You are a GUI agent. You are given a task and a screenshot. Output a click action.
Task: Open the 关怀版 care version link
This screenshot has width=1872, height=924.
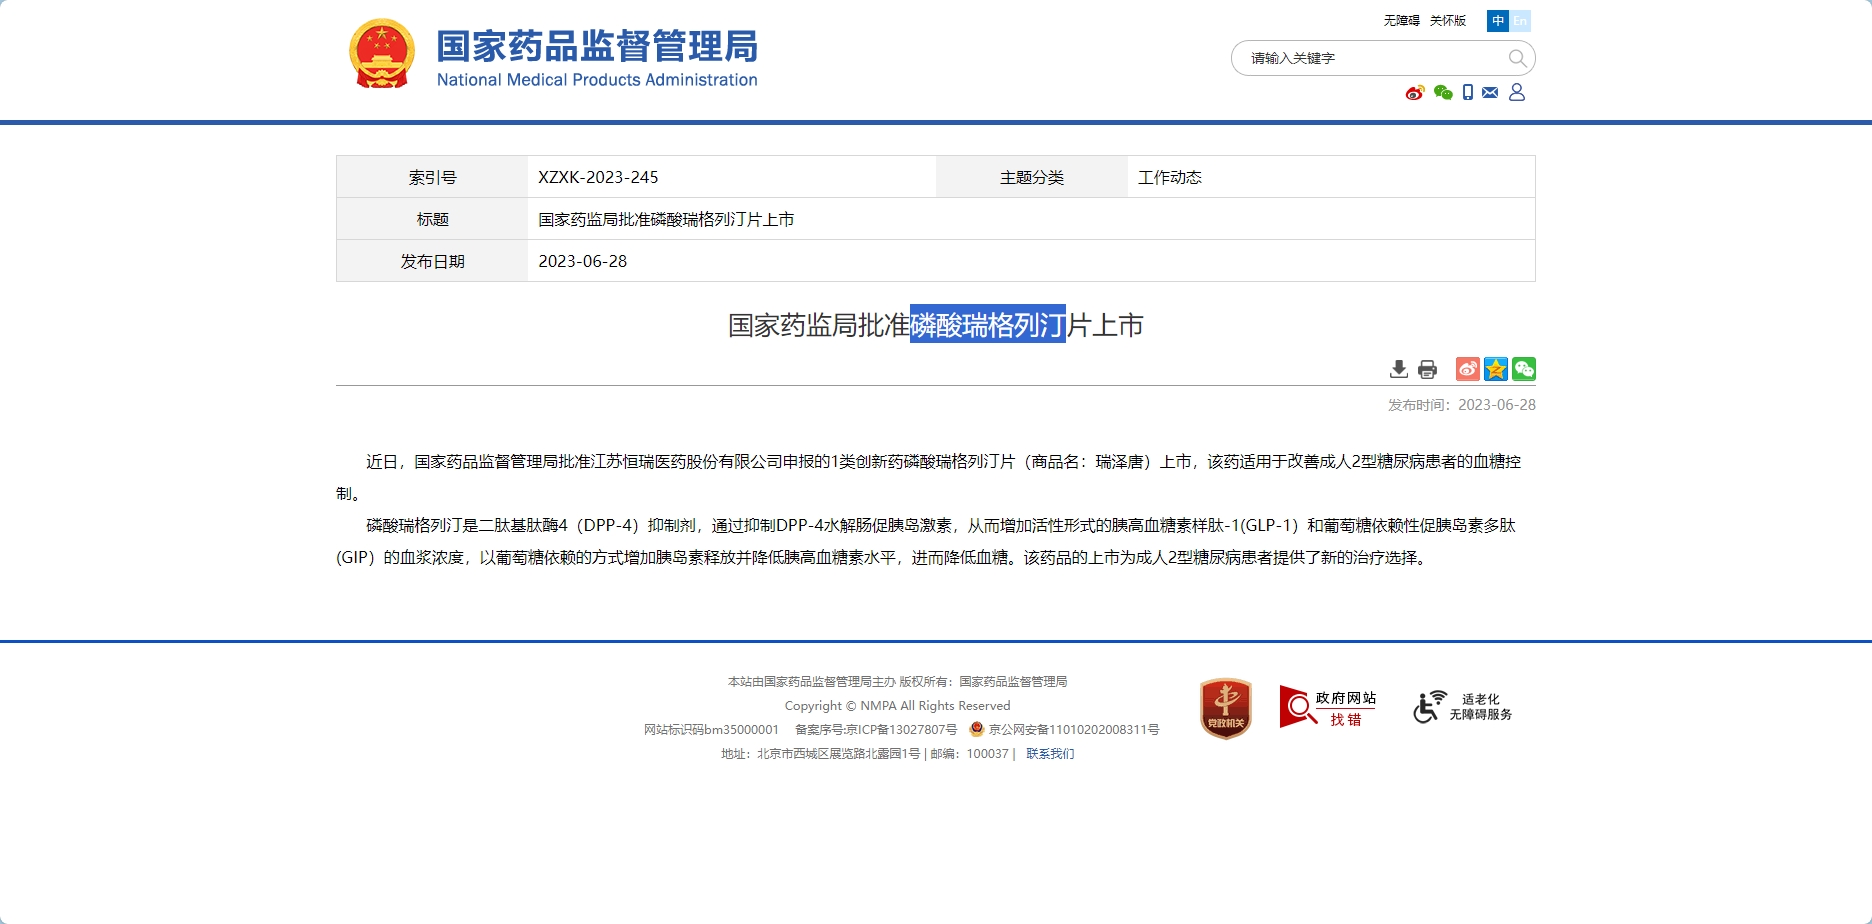[1448, 21]
